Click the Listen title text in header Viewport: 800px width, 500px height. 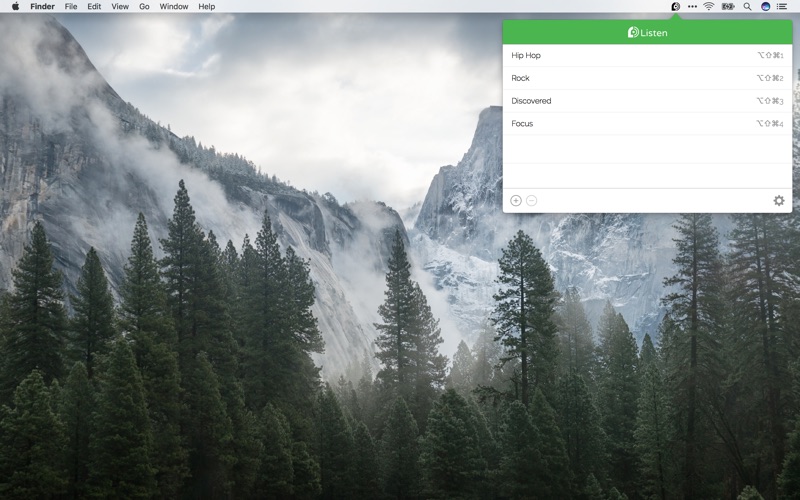pyautogui.click(x=654, y=33)
